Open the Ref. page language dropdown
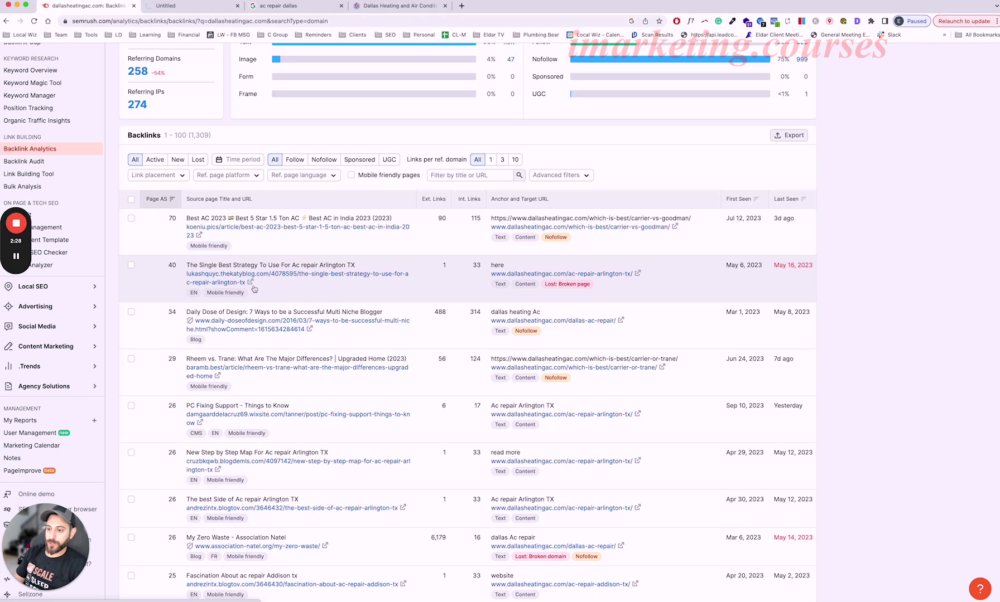Screen dimensions: 1000x602 coord(304,175)
